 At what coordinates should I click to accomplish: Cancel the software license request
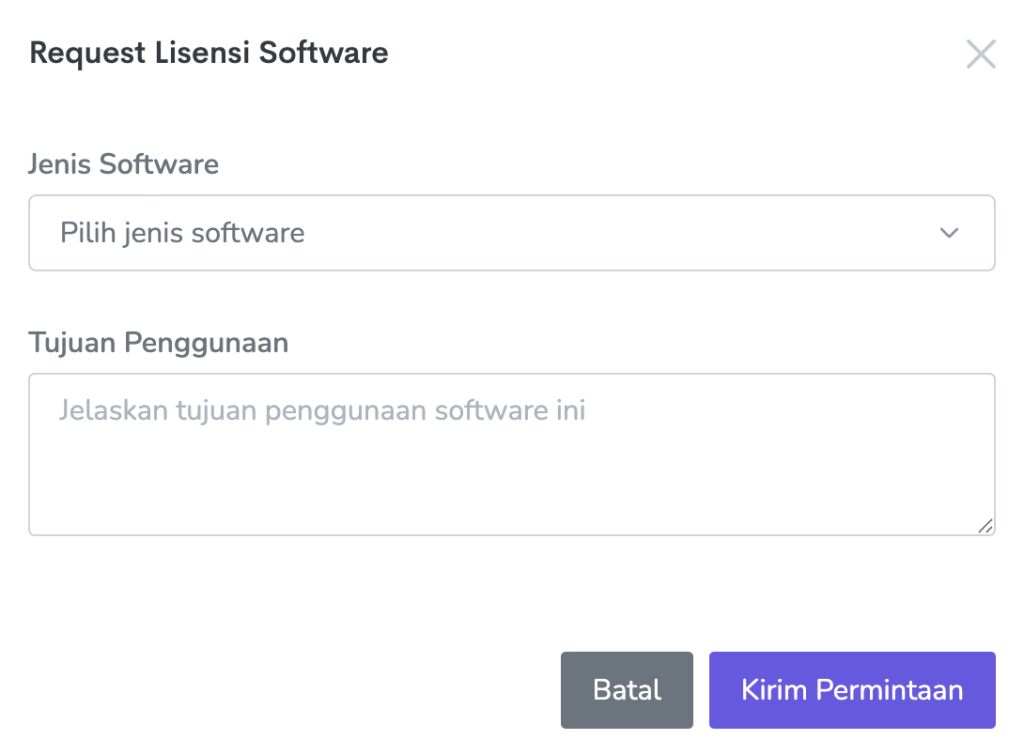(627, 690)
